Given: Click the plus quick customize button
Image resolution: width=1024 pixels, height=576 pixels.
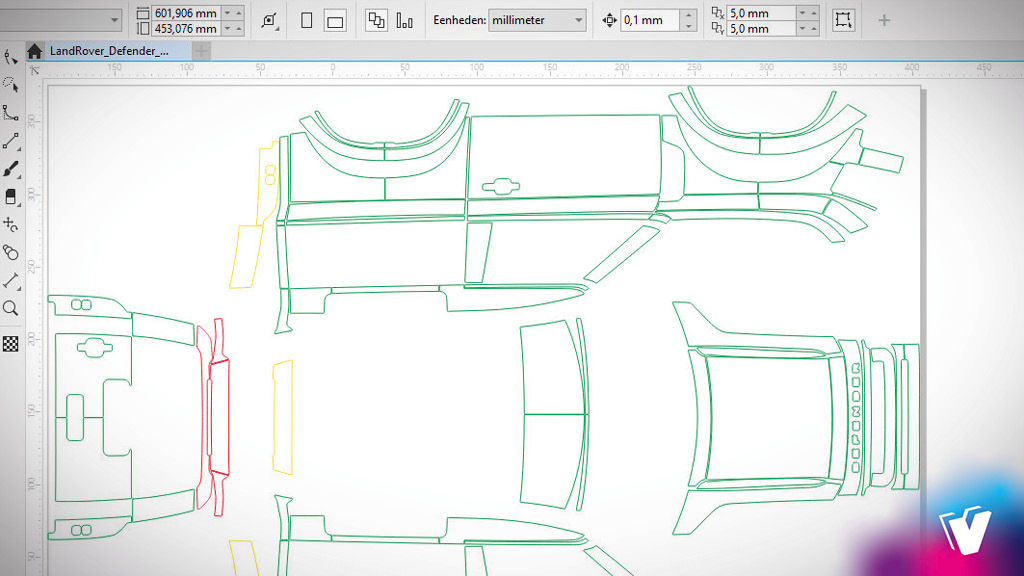Looking at the screenshot, I should point(884,21).
